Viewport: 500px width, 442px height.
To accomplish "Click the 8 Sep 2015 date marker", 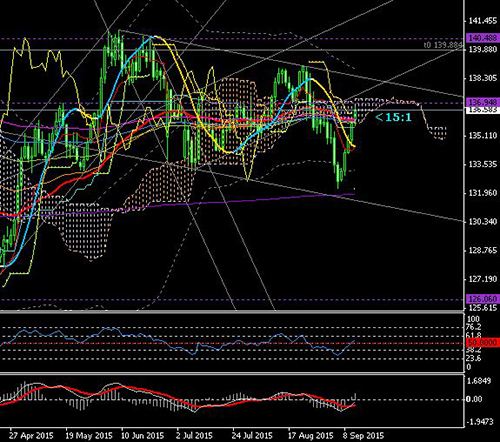I will [x=363, y=435].
